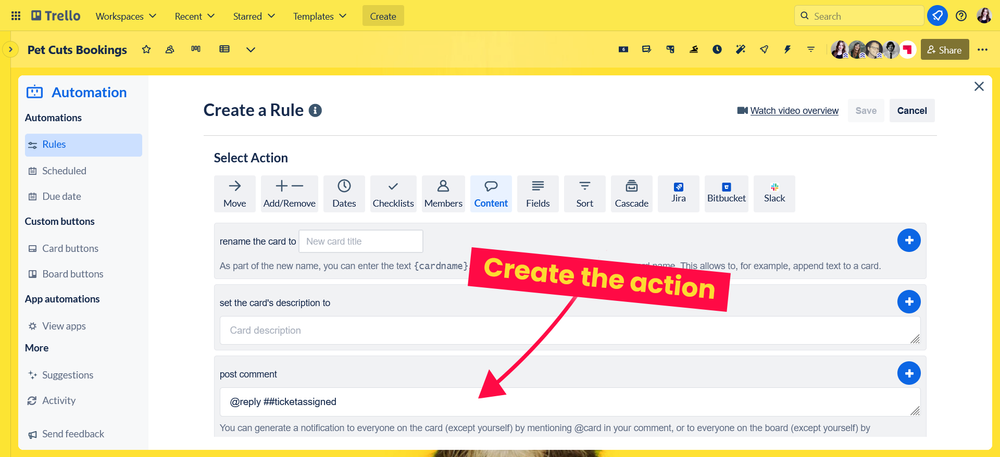This screenshot has width=1000, height=457.
Task: Expand the board views chevron
Action: pos(251,50)
